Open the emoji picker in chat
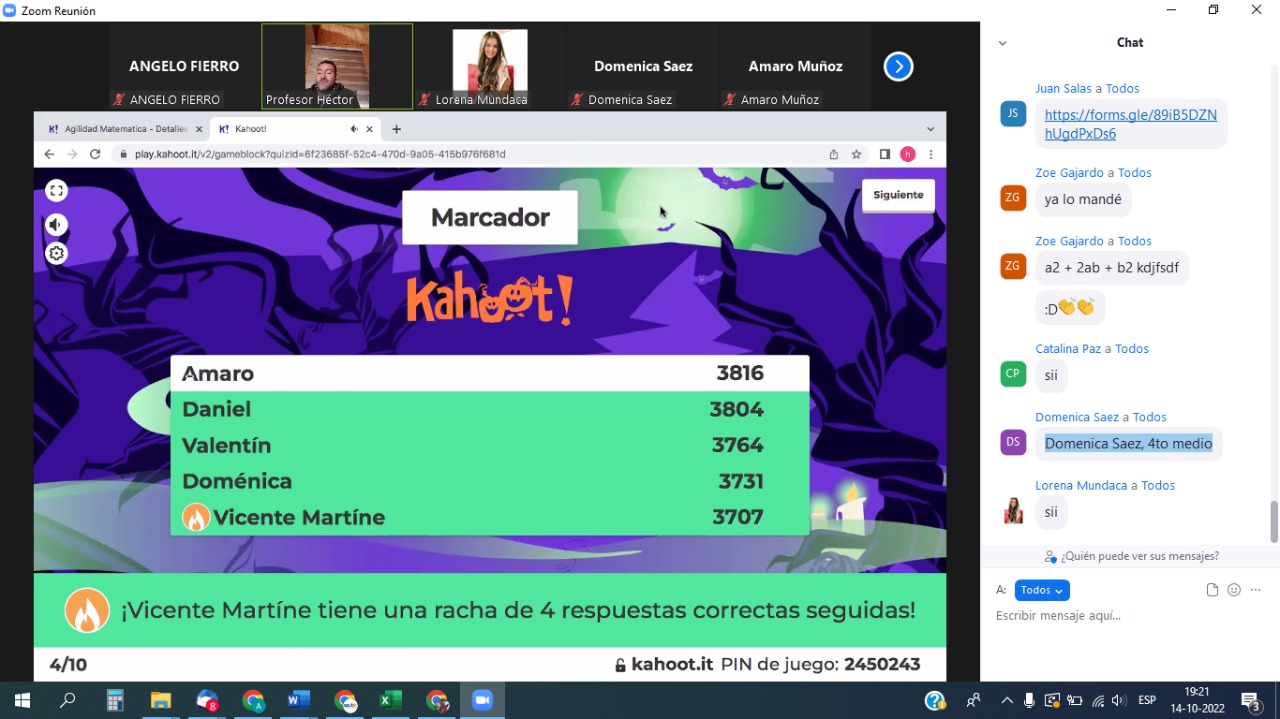 1234,590
